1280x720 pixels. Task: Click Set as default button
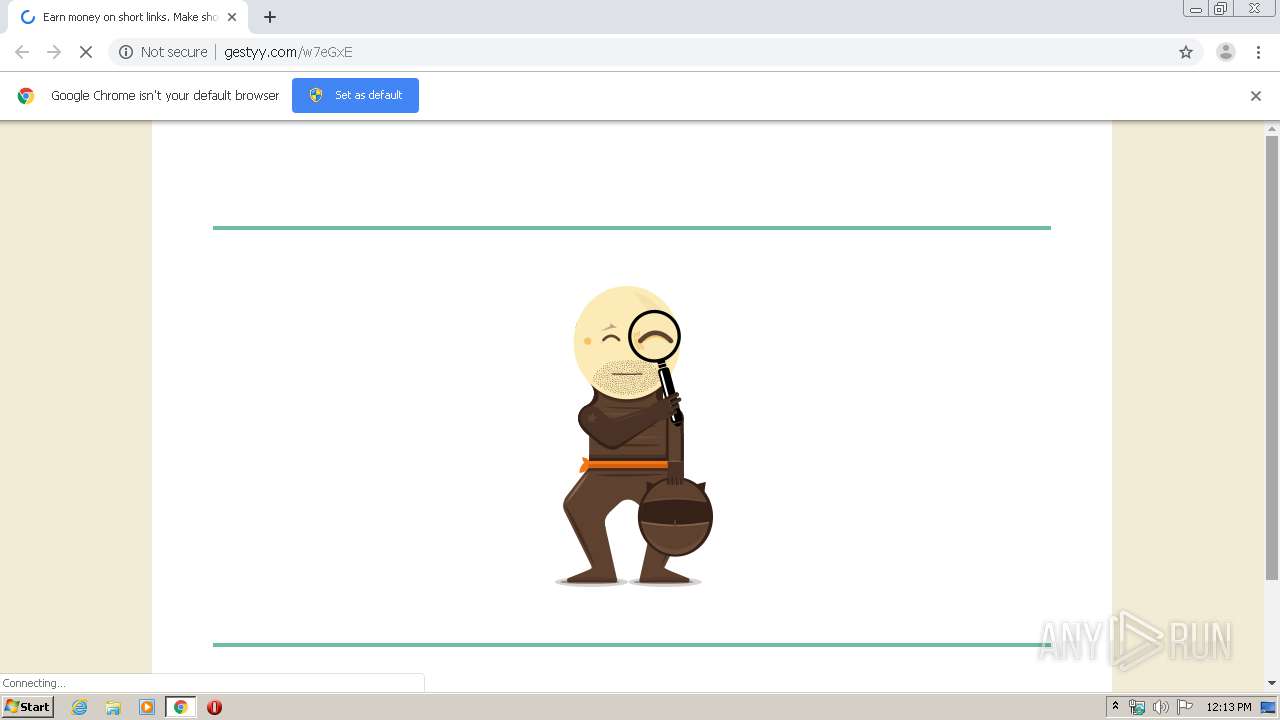click(355, 95)
